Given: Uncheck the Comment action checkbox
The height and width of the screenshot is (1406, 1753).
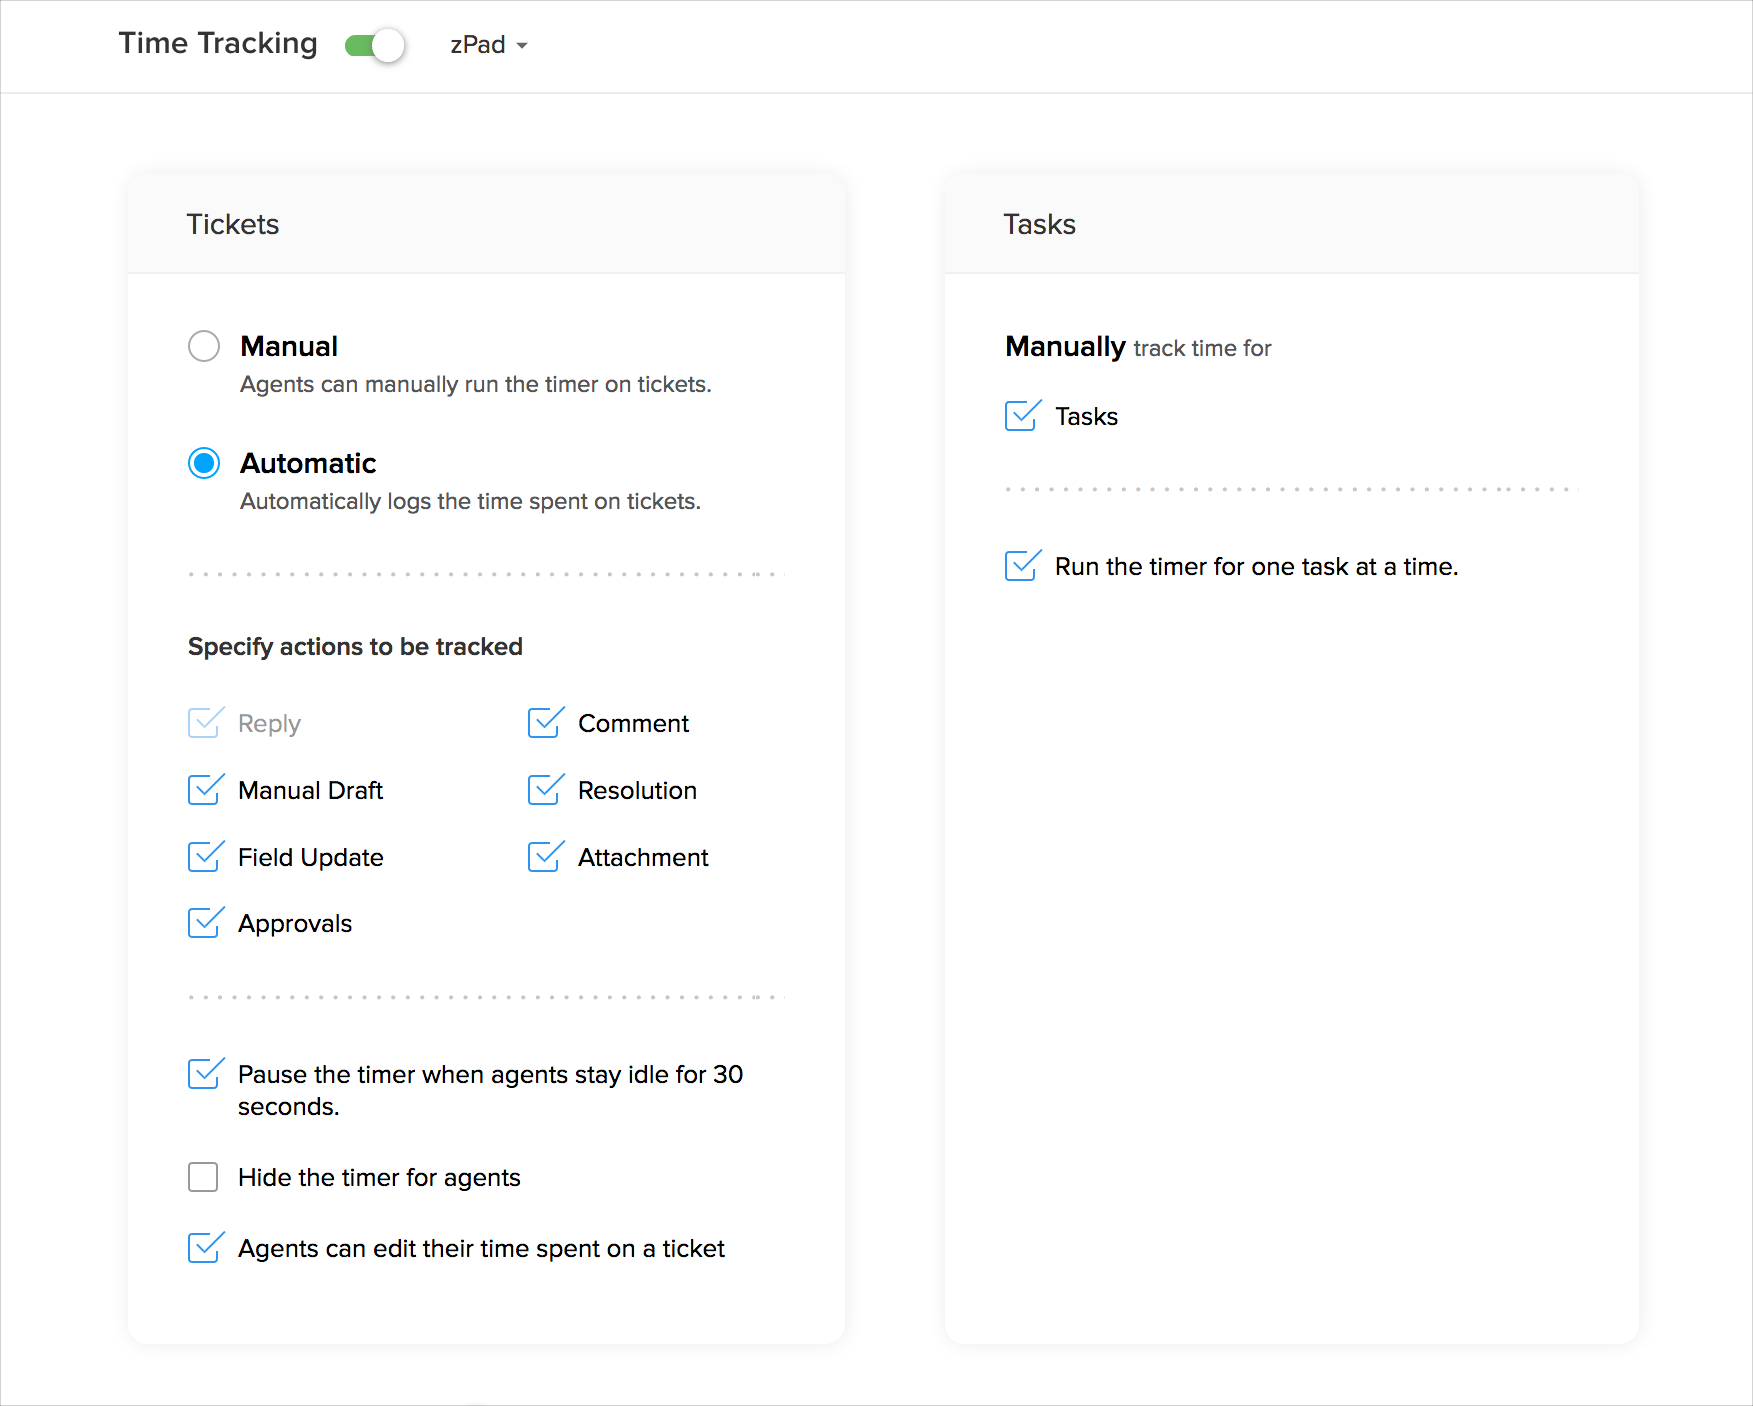Looking at the screenshot, I should point(544,723).
